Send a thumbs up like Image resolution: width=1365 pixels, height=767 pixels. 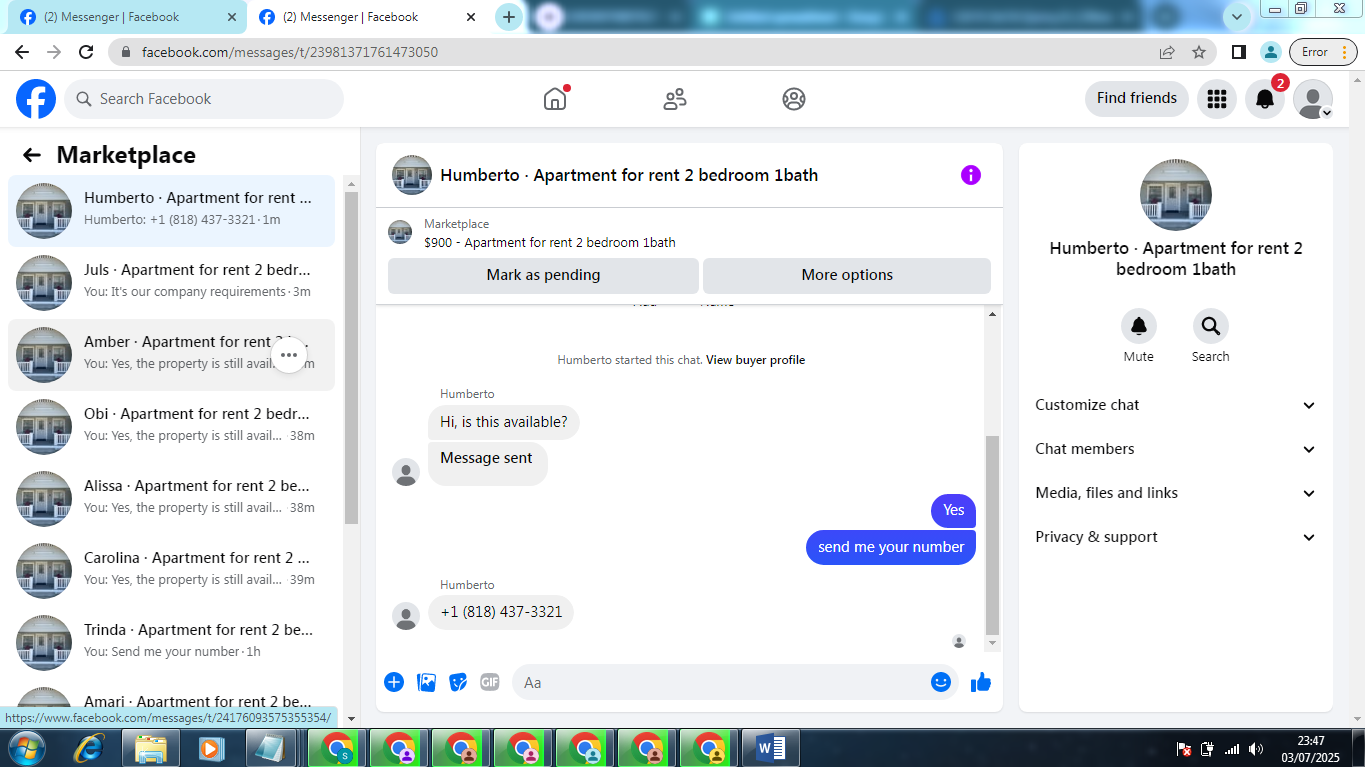[981, 682]
